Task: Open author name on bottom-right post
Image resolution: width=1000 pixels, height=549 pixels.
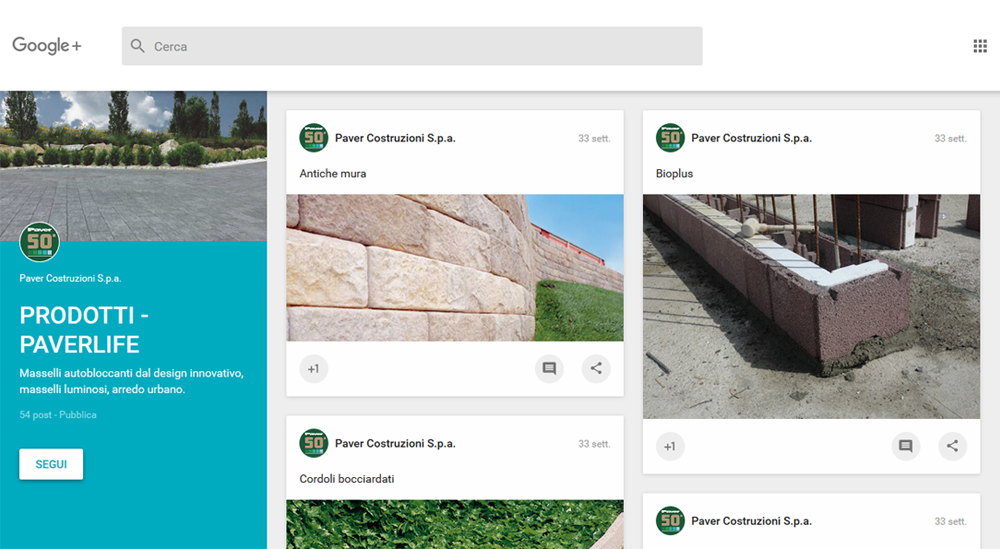Action: click(751, 521)
